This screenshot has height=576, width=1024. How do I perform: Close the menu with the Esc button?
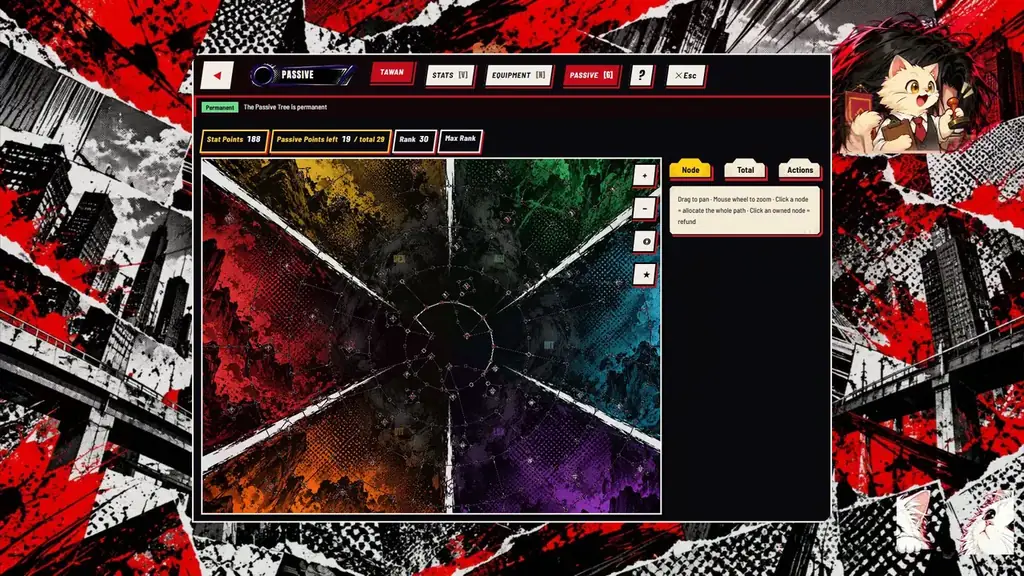coord(686,76)
